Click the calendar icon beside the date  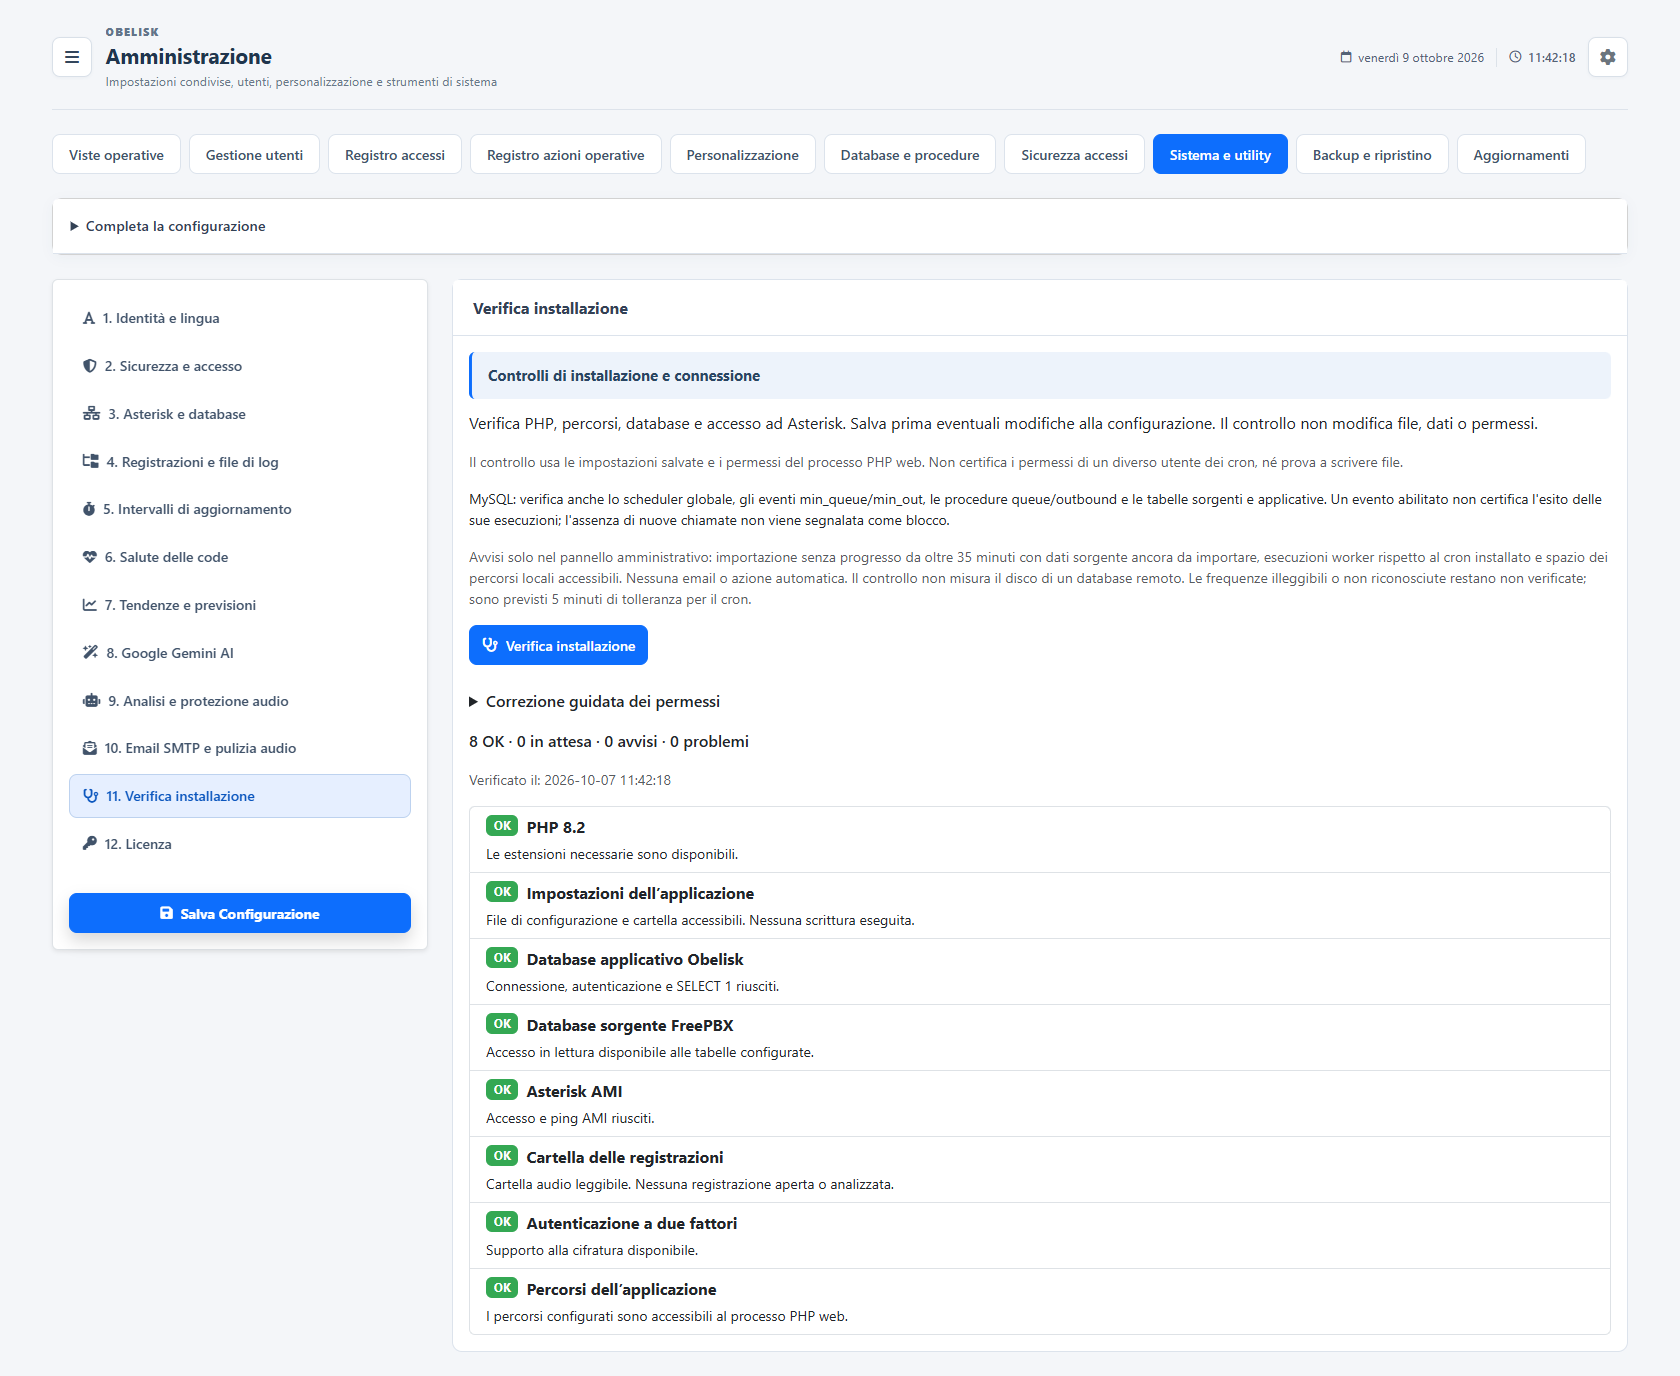coord(1346,57)
